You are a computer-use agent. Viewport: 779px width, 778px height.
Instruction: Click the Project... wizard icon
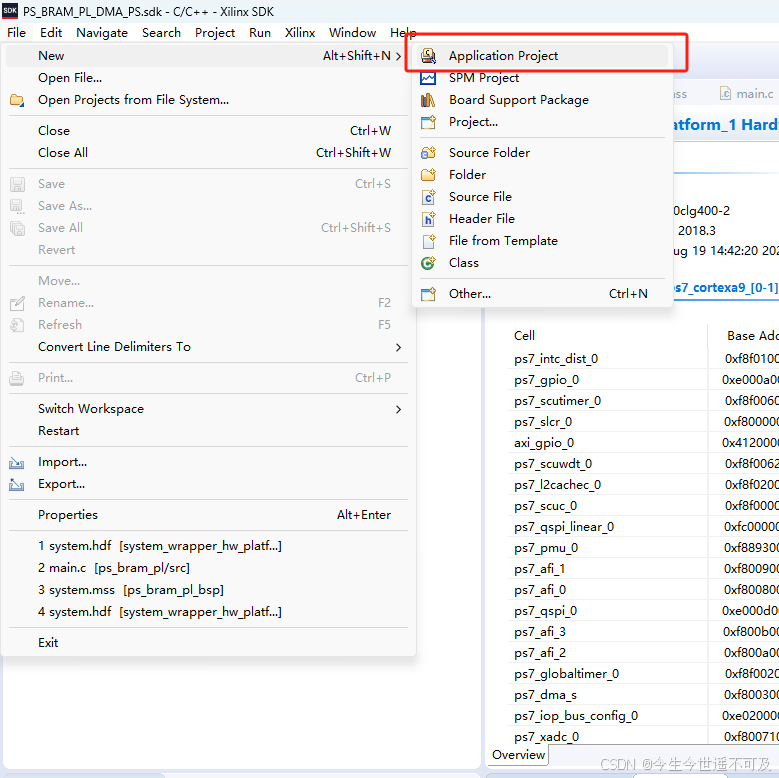pyautogui.click(x=428, y=122)
